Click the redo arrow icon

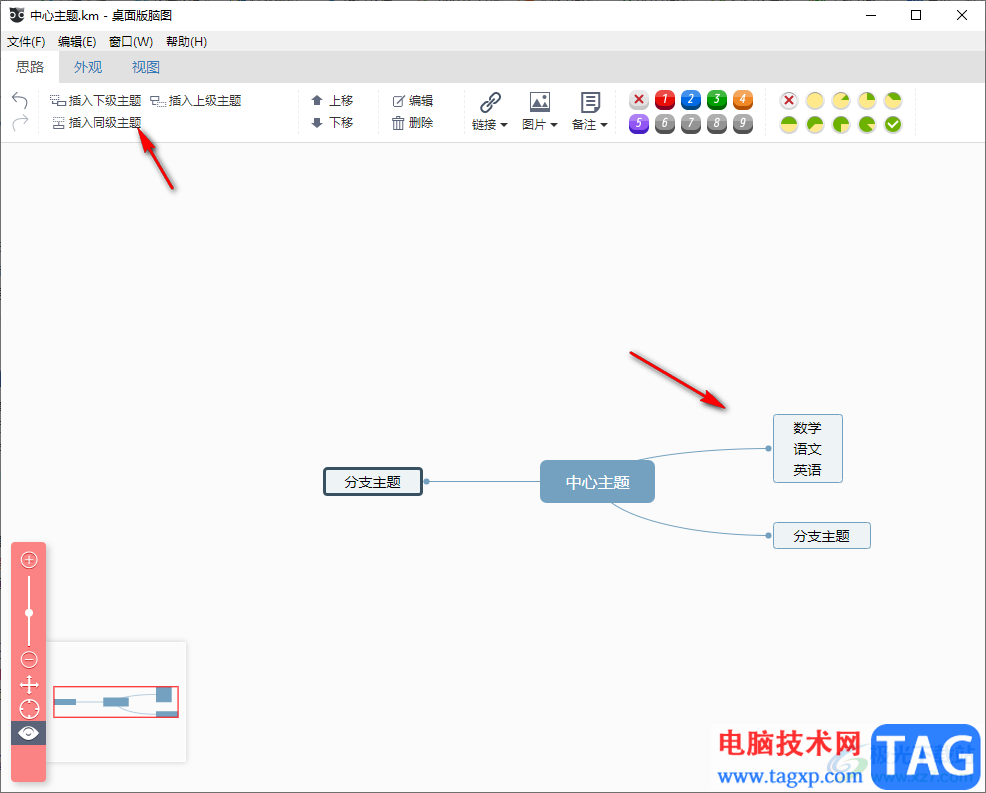pos(20,122)
